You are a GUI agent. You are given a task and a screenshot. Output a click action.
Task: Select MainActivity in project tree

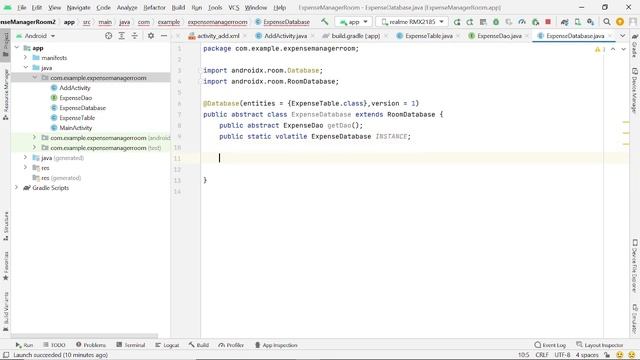(x=76, y=128)
